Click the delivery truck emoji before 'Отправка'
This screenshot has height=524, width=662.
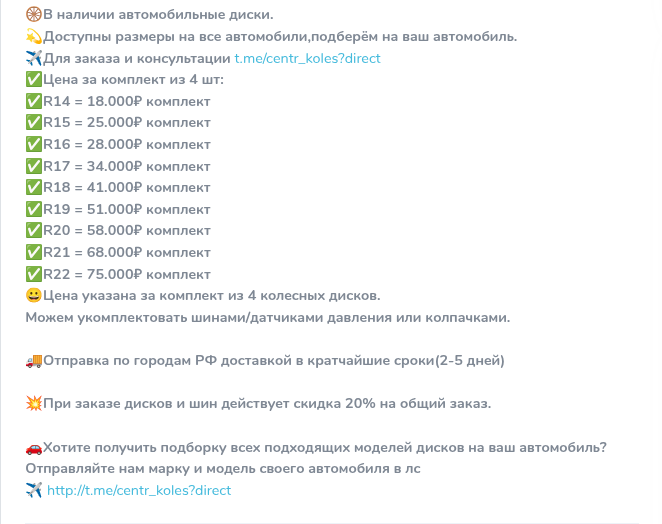tap(33, 361)
